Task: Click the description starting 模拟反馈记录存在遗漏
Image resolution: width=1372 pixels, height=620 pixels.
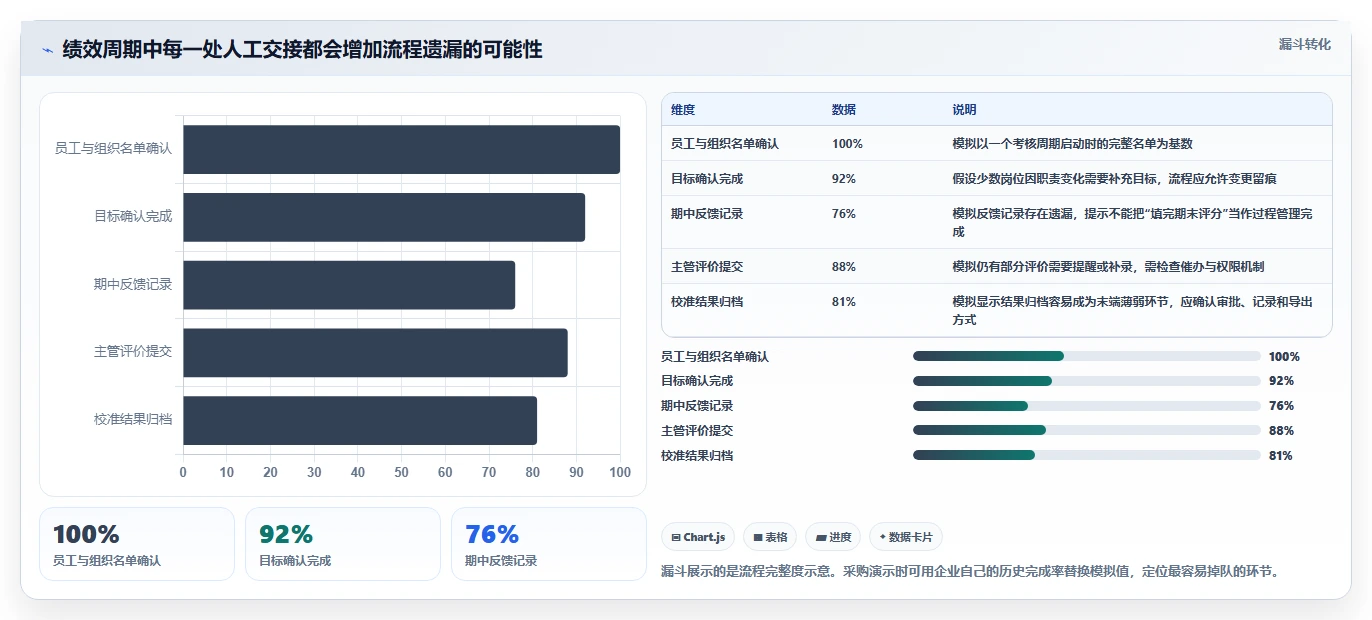Action: [x=1134, y=222]
